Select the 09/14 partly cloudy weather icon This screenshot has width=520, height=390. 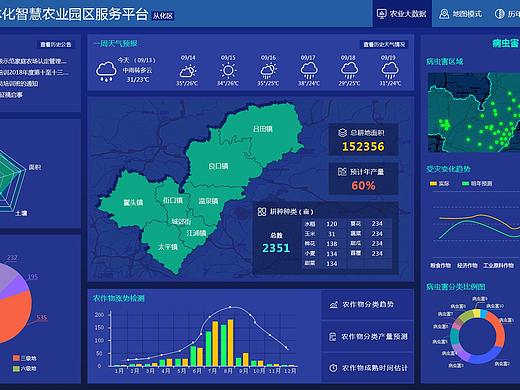tap(188, 71)
